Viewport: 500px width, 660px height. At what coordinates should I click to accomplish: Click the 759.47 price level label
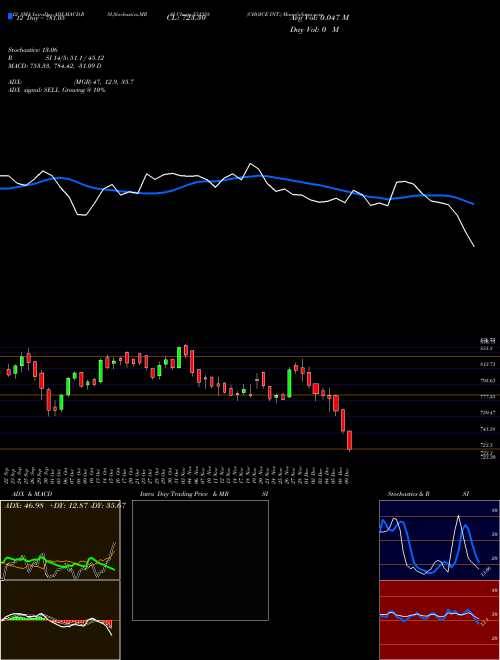point(487,413)
